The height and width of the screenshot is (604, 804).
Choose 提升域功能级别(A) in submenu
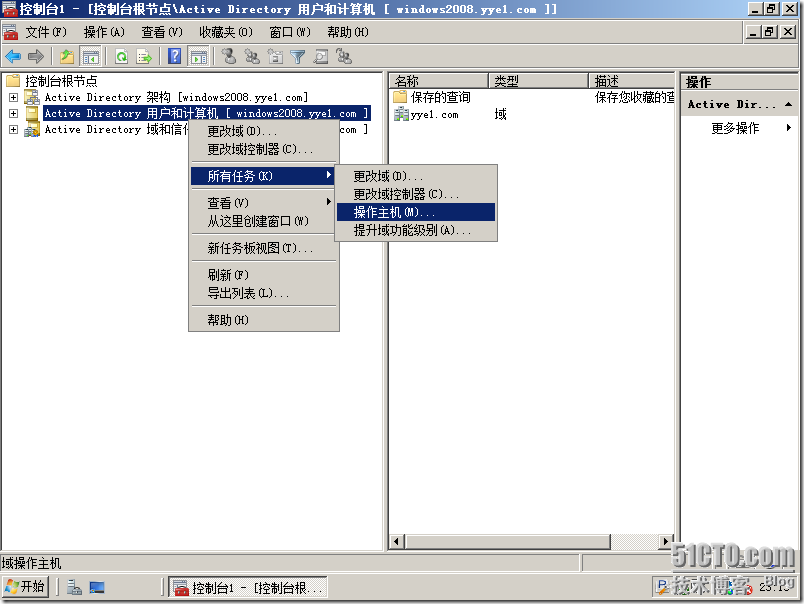point(416,230)
